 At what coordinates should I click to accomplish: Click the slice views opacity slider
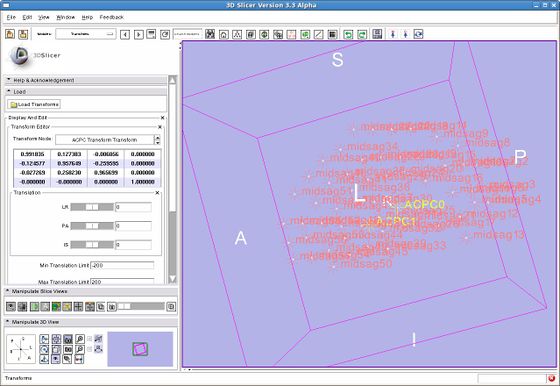pyautogui.click(x=141, y=306)
